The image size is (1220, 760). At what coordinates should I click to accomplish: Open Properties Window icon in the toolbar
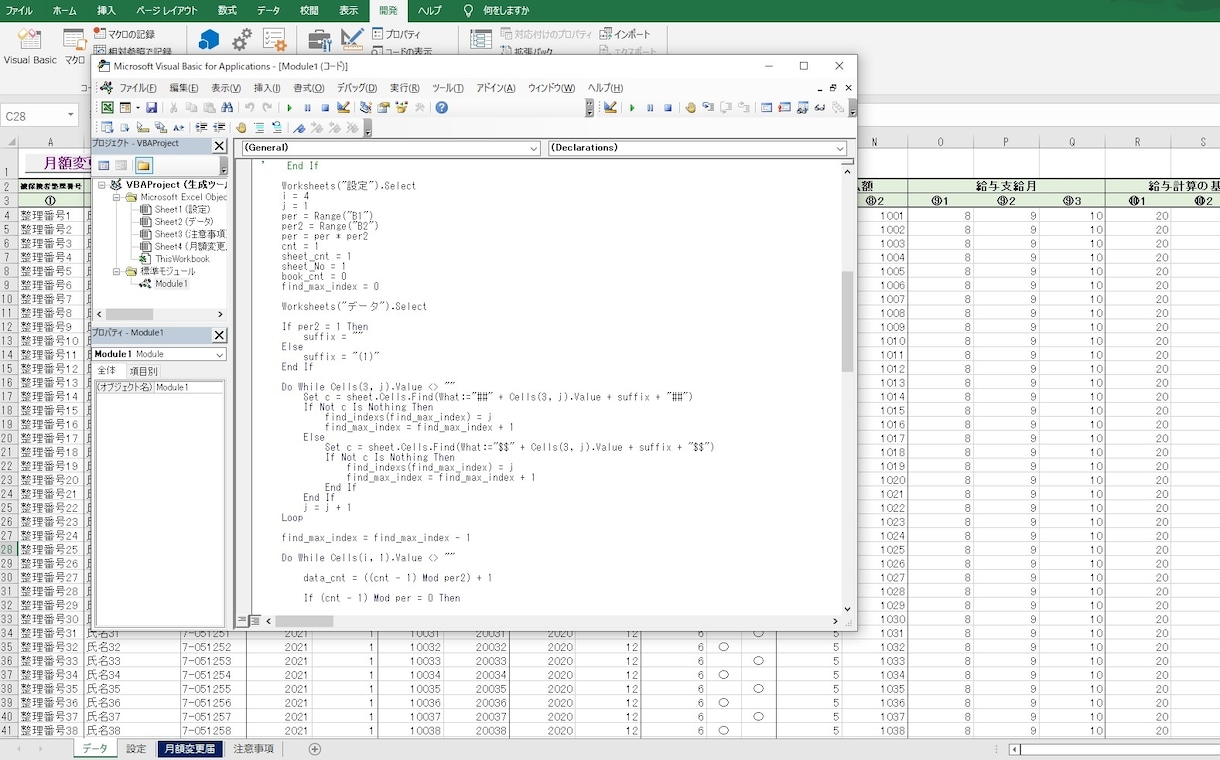(x=383, y=107)
